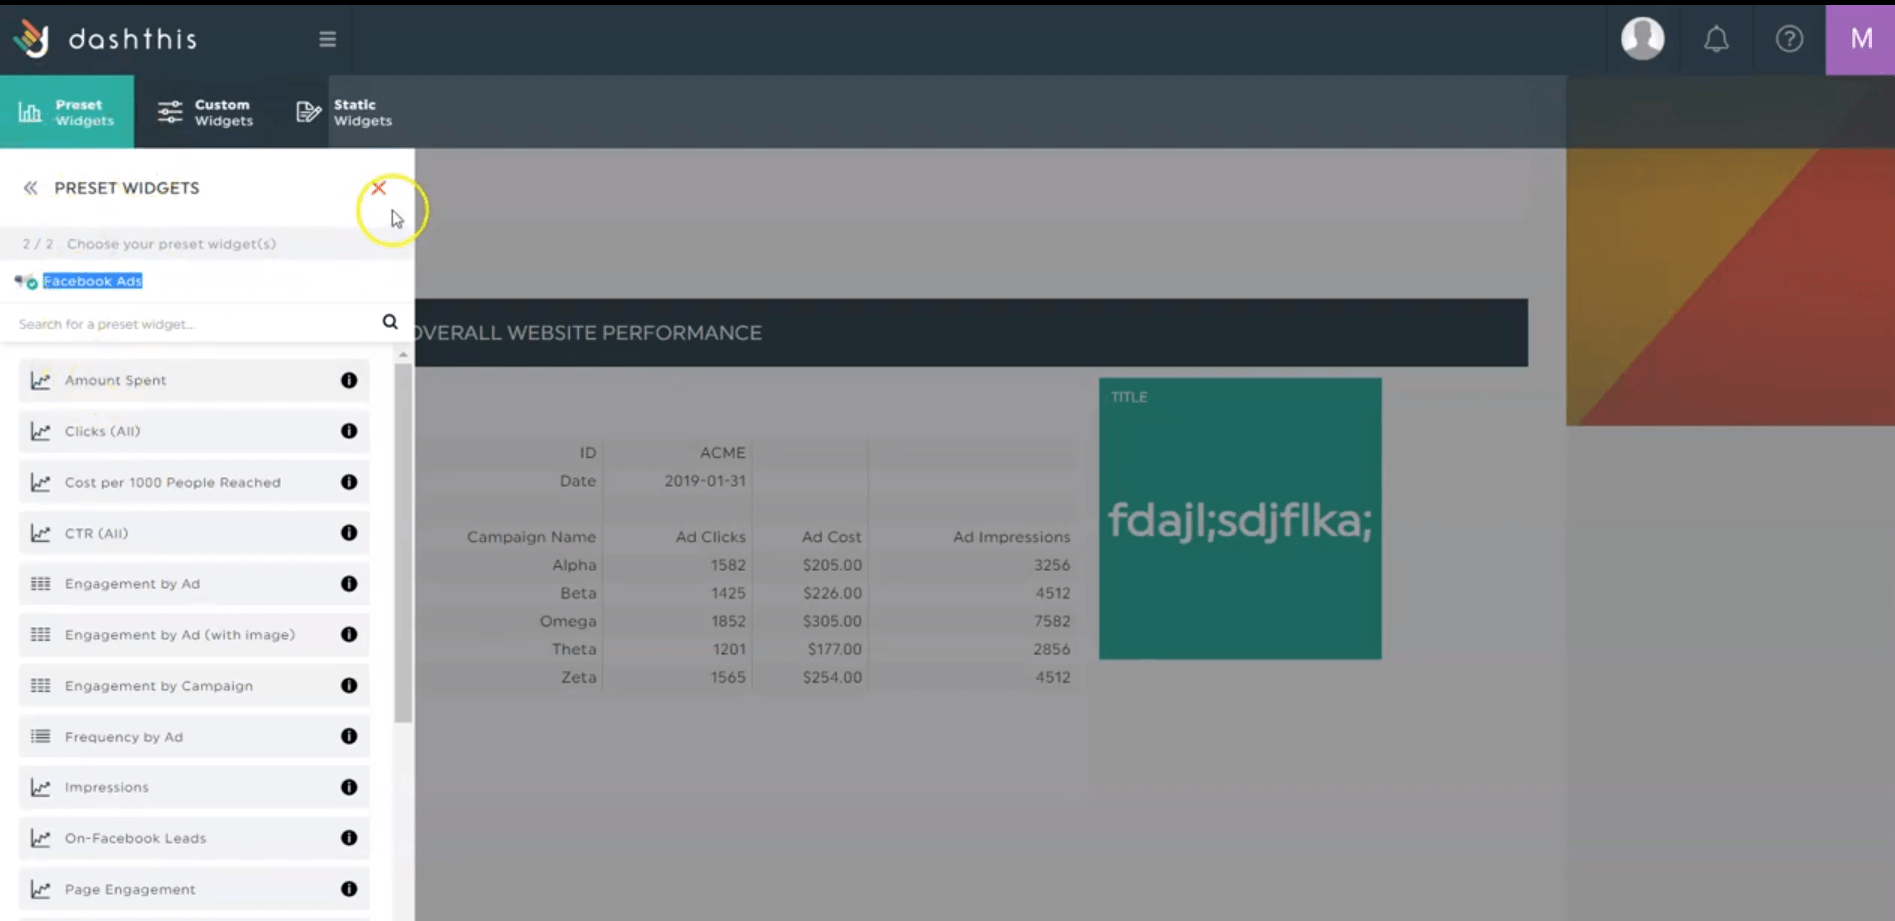Collapse the panel with the double-chevron back arrow
The image size is (1895, 921).
31,188
